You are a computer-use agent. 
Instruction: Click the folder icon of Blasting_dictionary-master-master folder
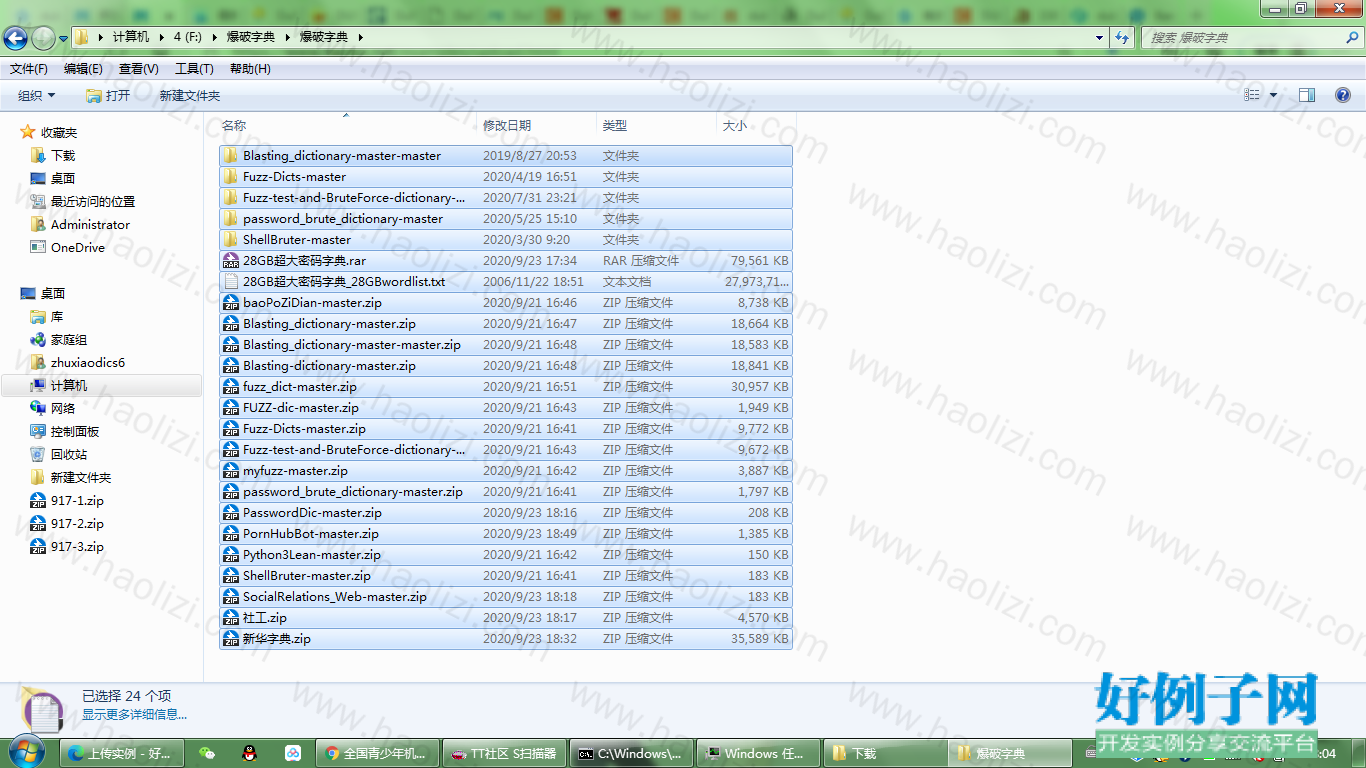coord(231,156)
